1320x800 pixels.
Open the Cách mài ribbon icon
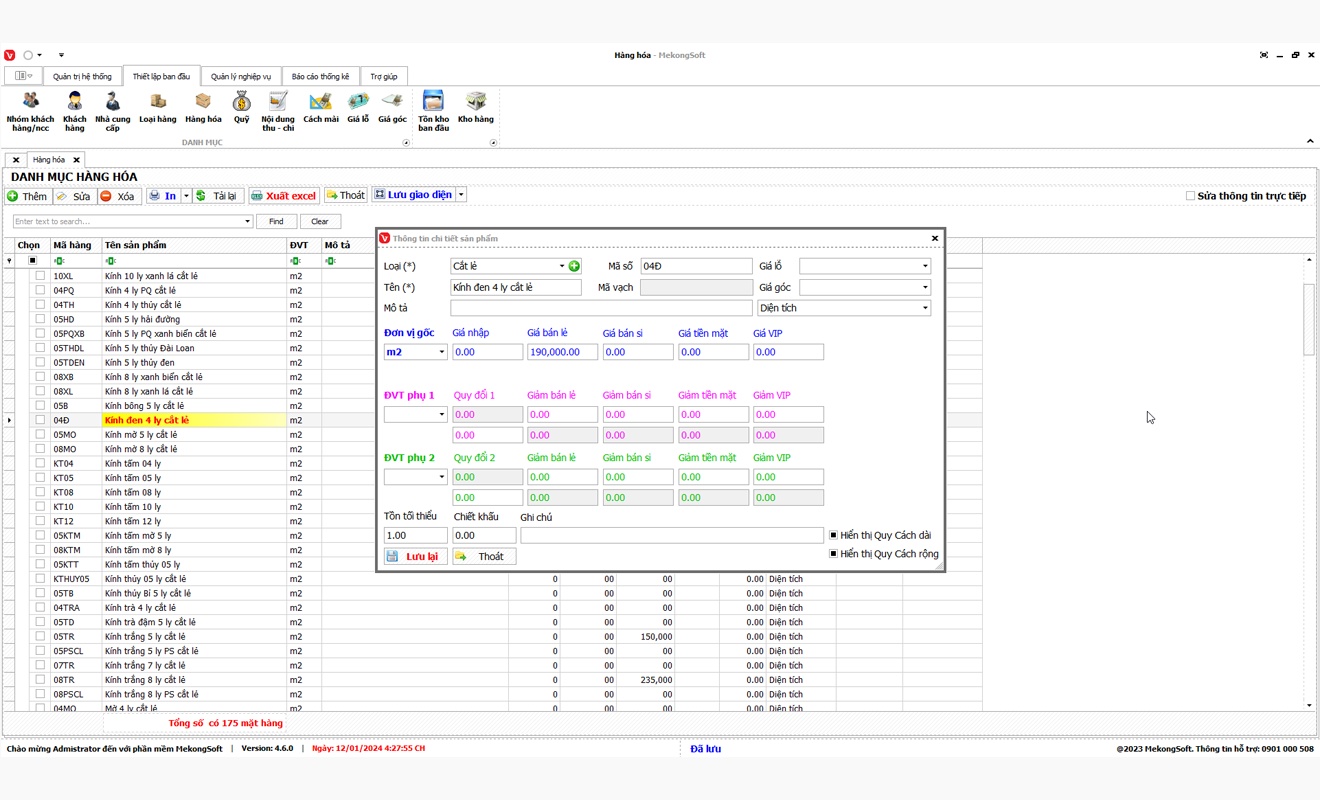pyautogui.click(x=320, y=107)
